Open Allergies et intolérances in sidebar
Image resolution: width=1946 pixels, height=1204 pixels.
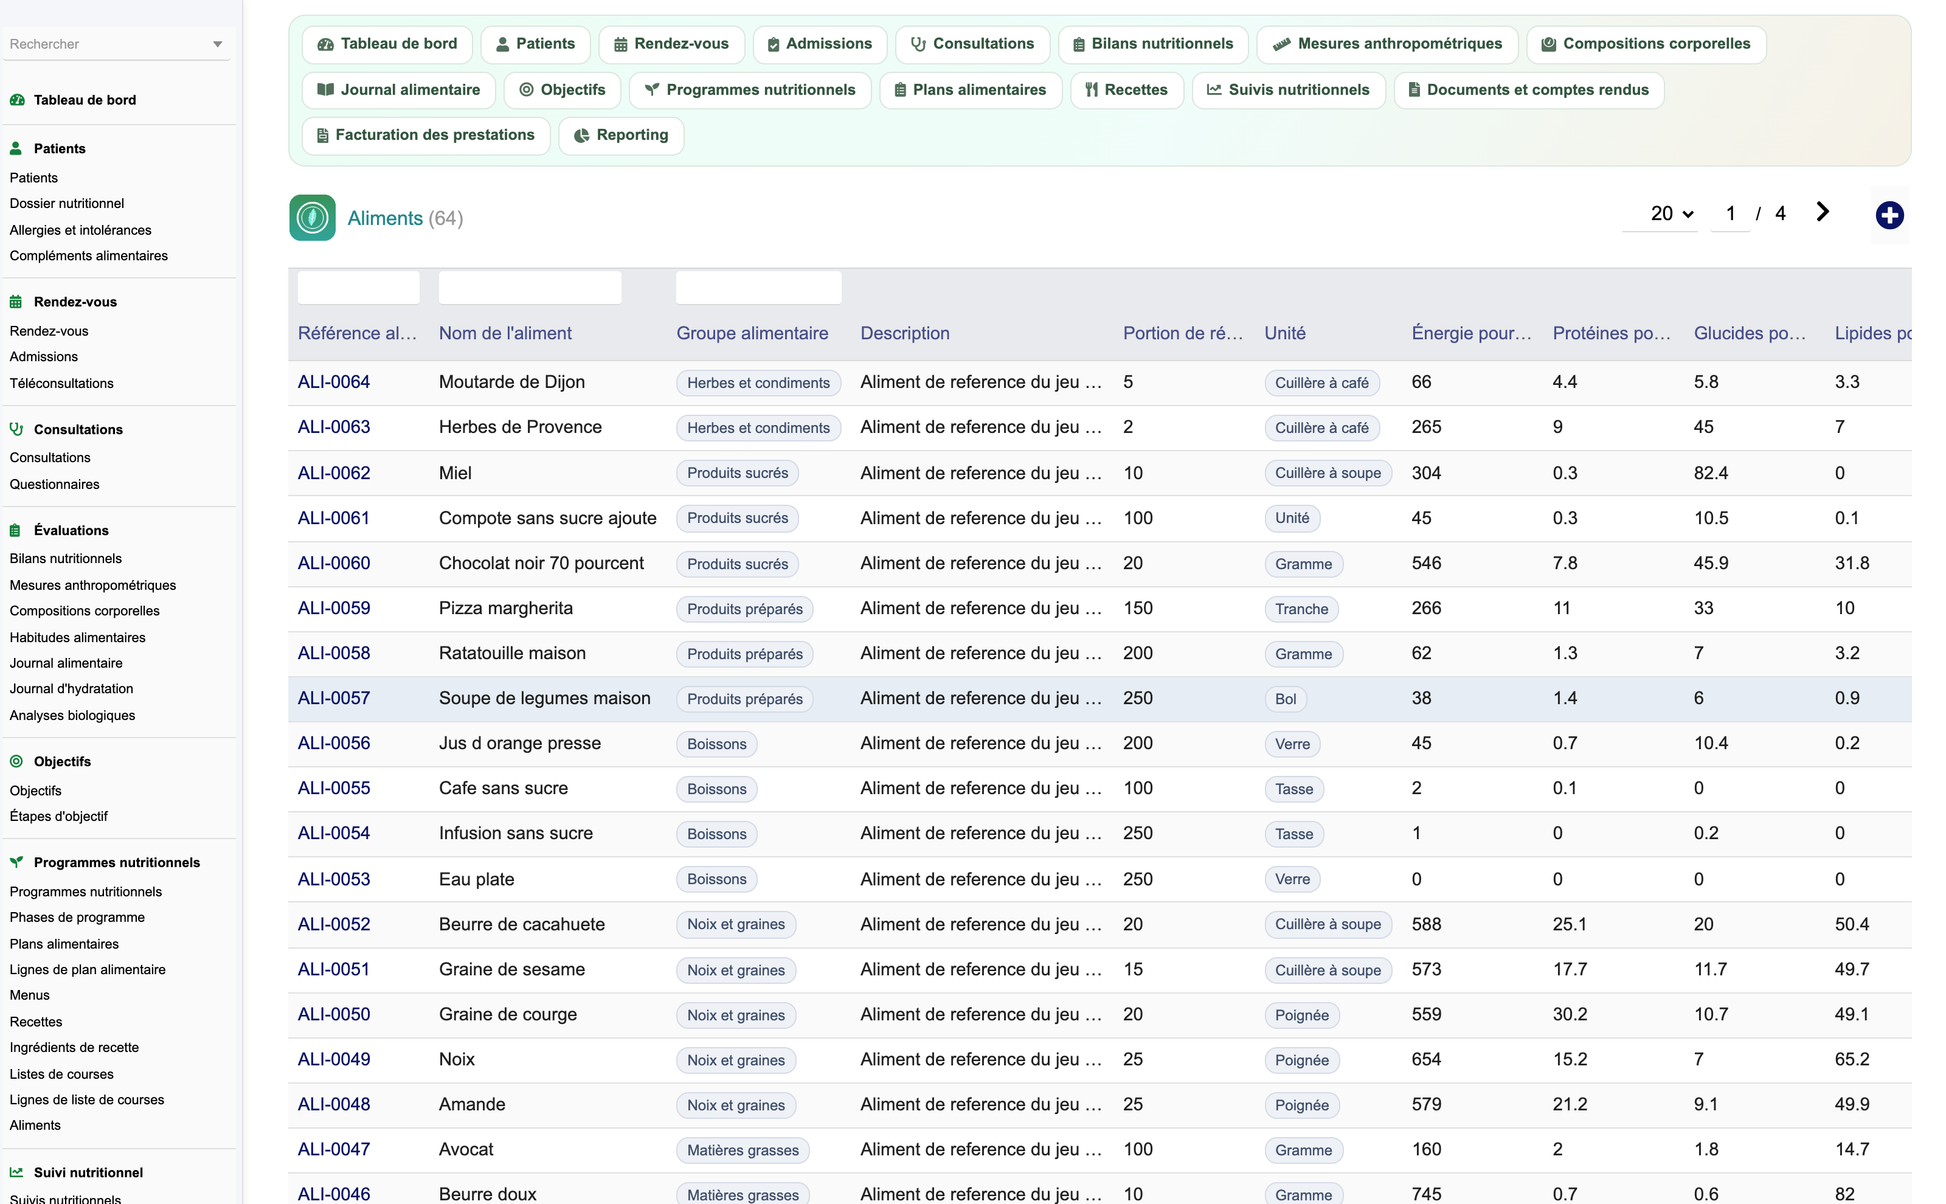(x=80, y=230)
